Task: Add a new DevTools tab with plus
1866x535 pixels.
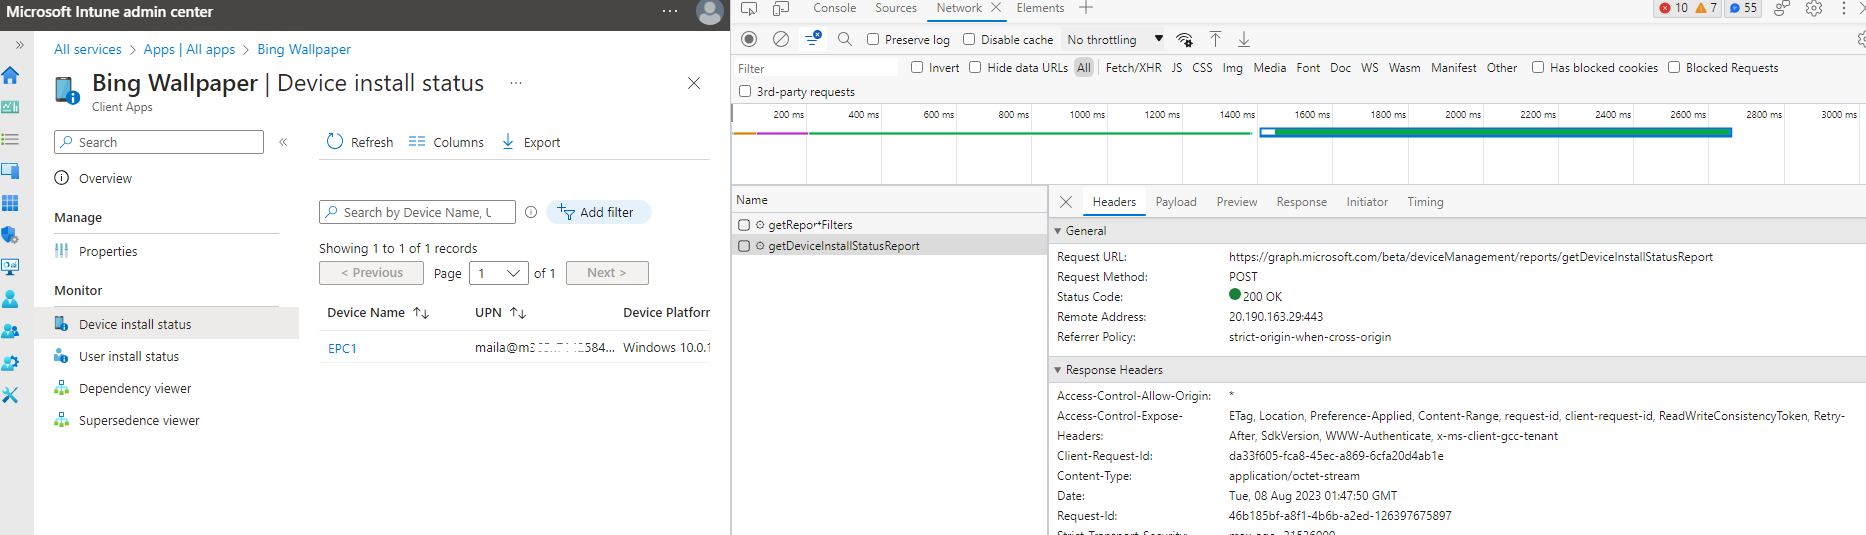Action: [1086, 8]
